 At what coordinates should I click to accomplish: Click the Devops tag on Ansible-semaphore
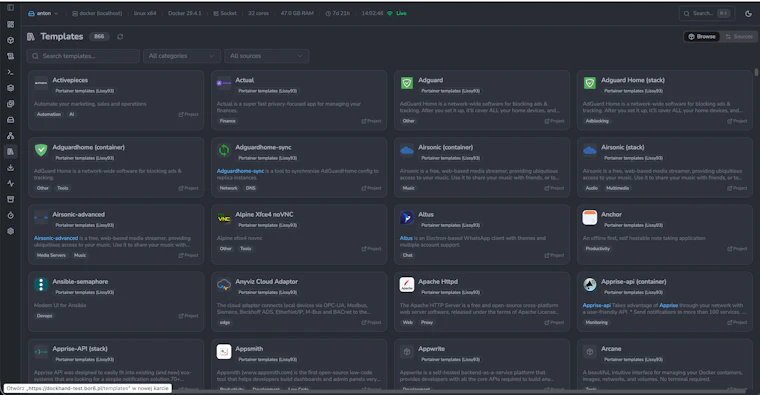coord(45,316)
